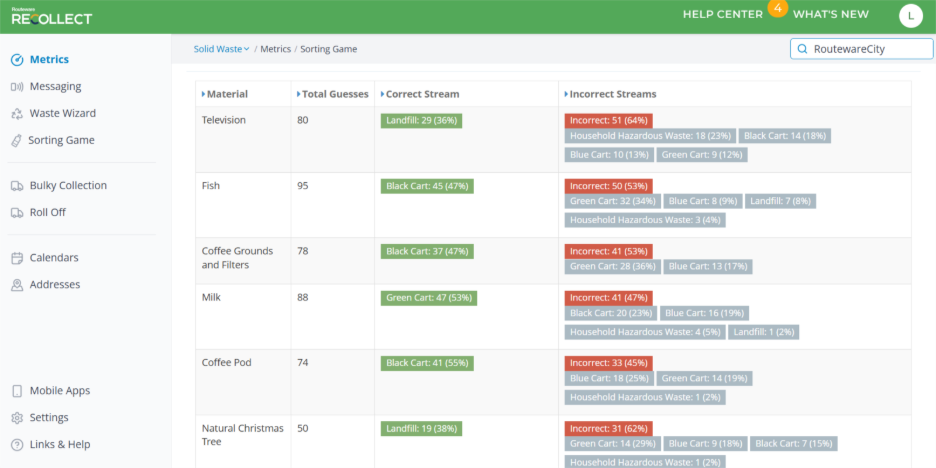936x468 pixels.
Task: Click the Incorrect: 51 (64%) tag
Action: point(609,121)
